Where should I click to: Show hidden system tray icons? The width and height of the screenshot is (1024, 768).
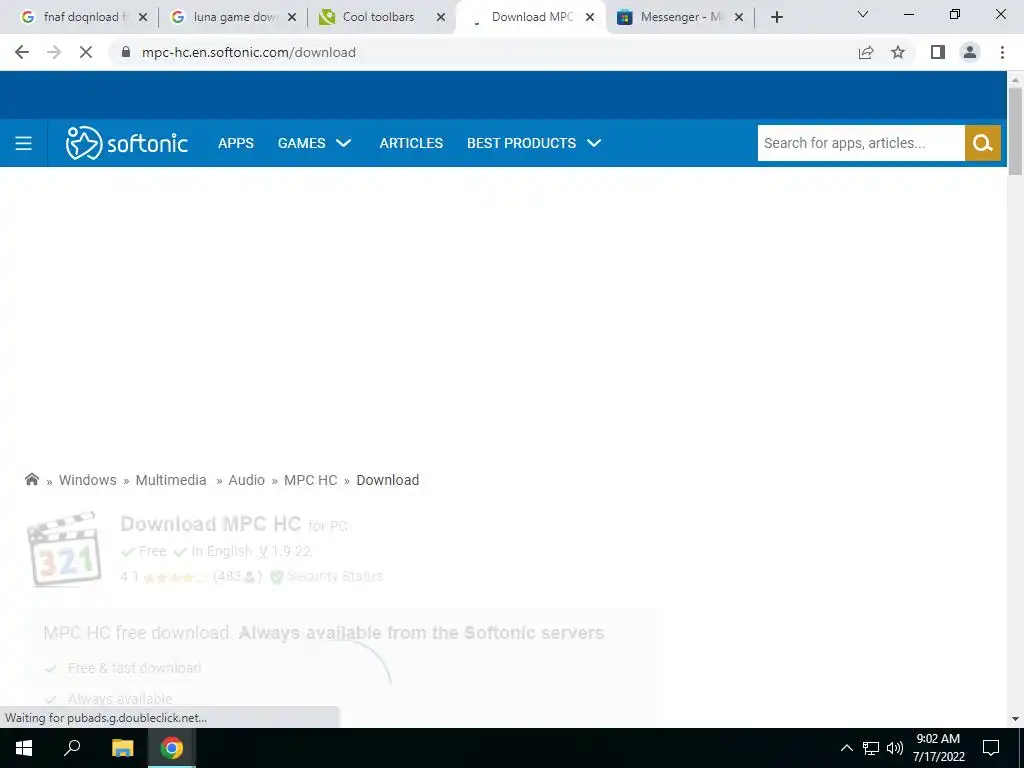click(x=846, y=748)
